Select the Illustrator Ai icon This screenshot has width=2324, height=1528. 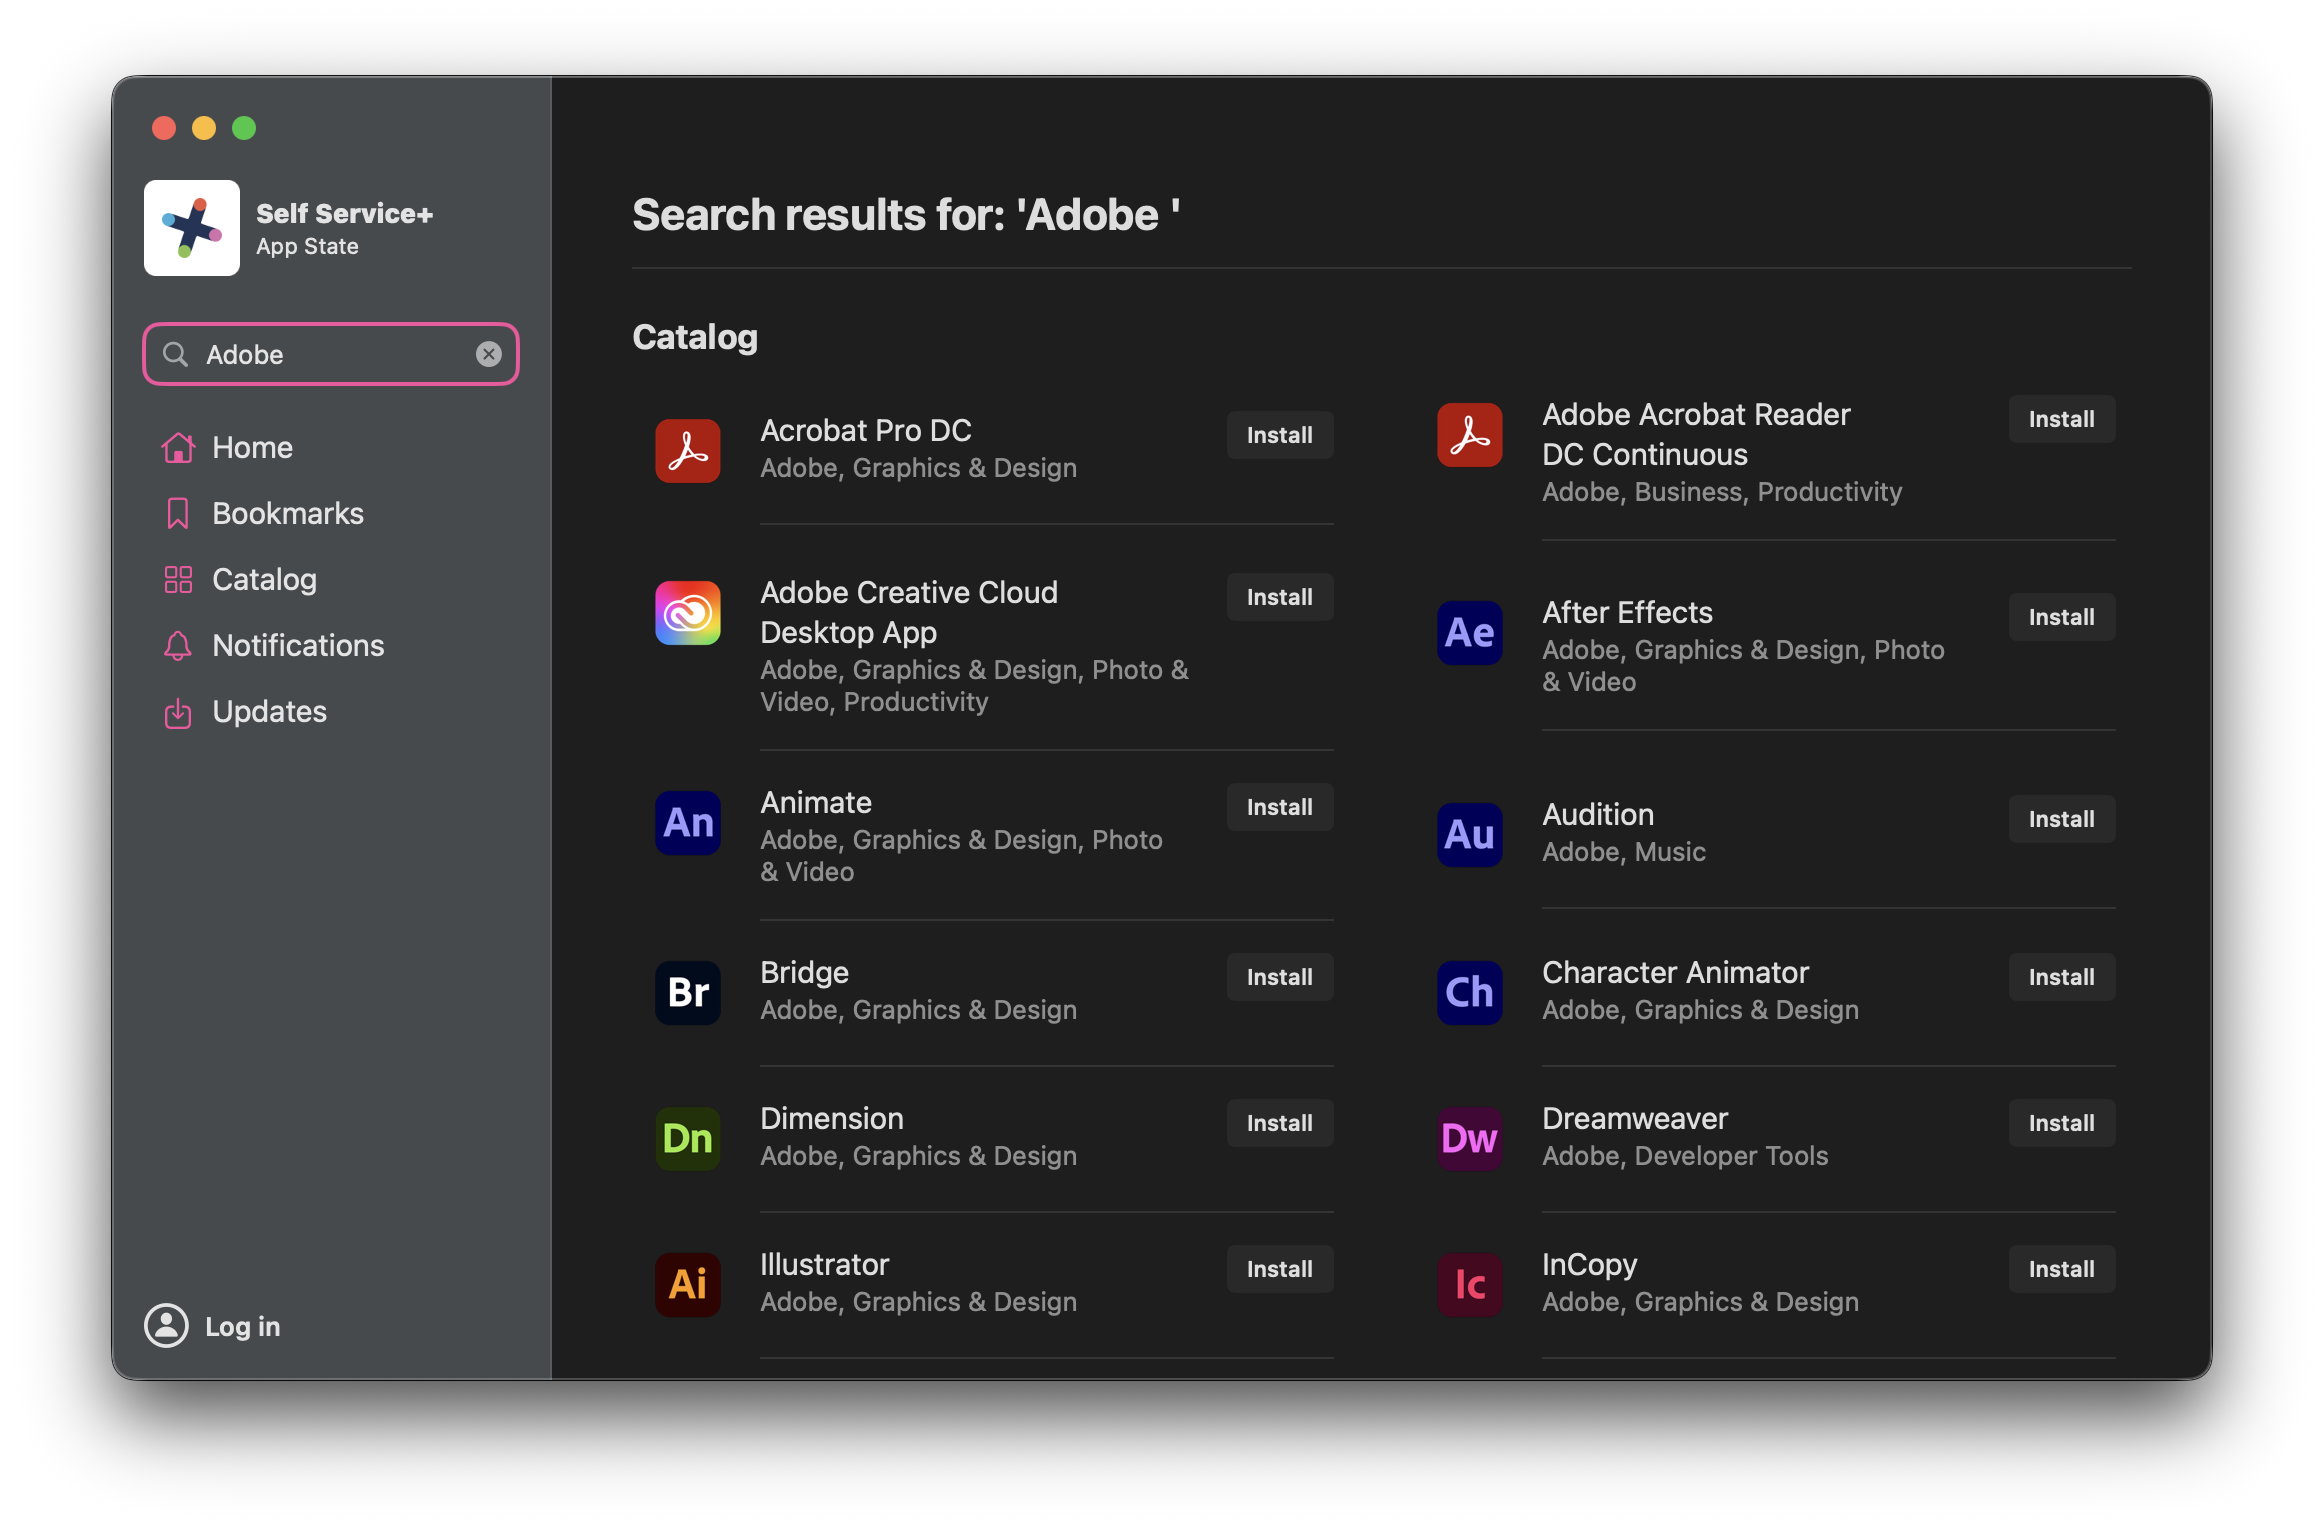click(x=687, y=1285)
